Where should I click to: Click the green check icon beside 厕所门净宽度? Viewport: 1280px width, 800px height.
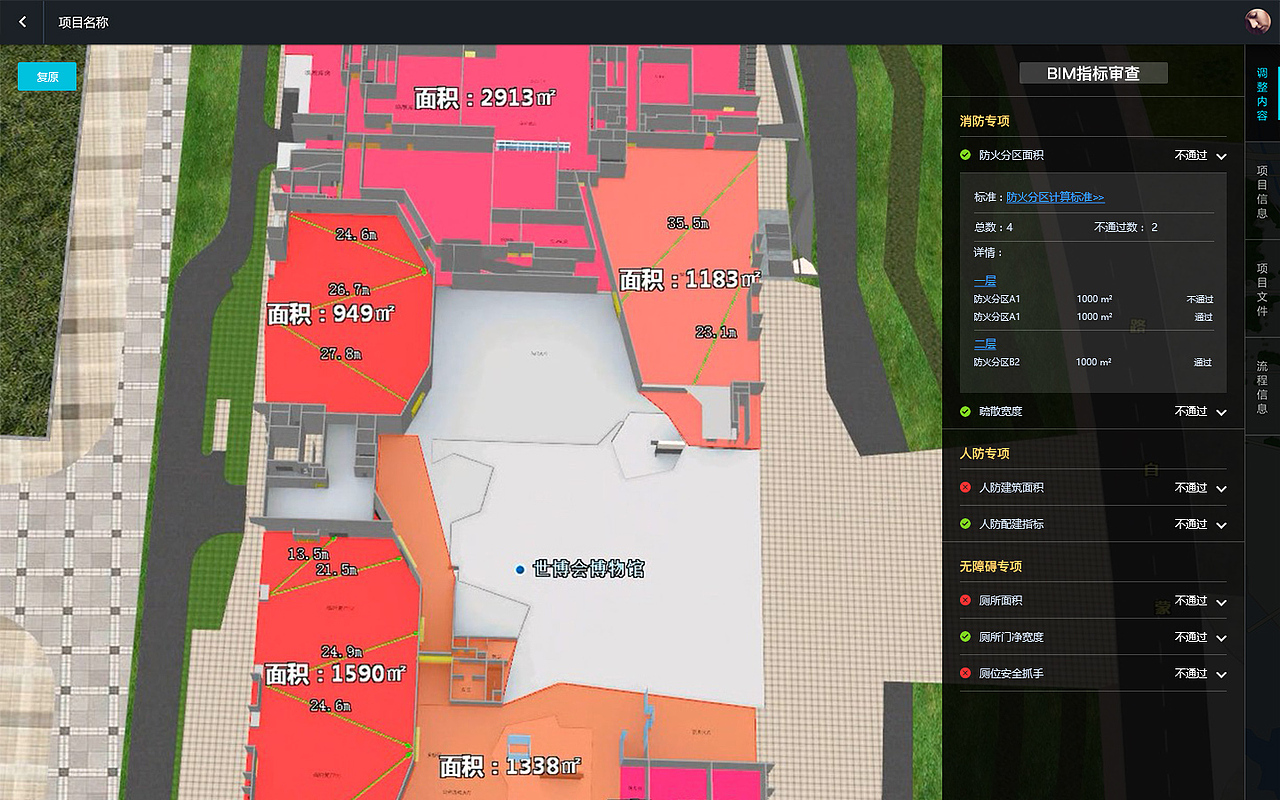pos(965,636)
